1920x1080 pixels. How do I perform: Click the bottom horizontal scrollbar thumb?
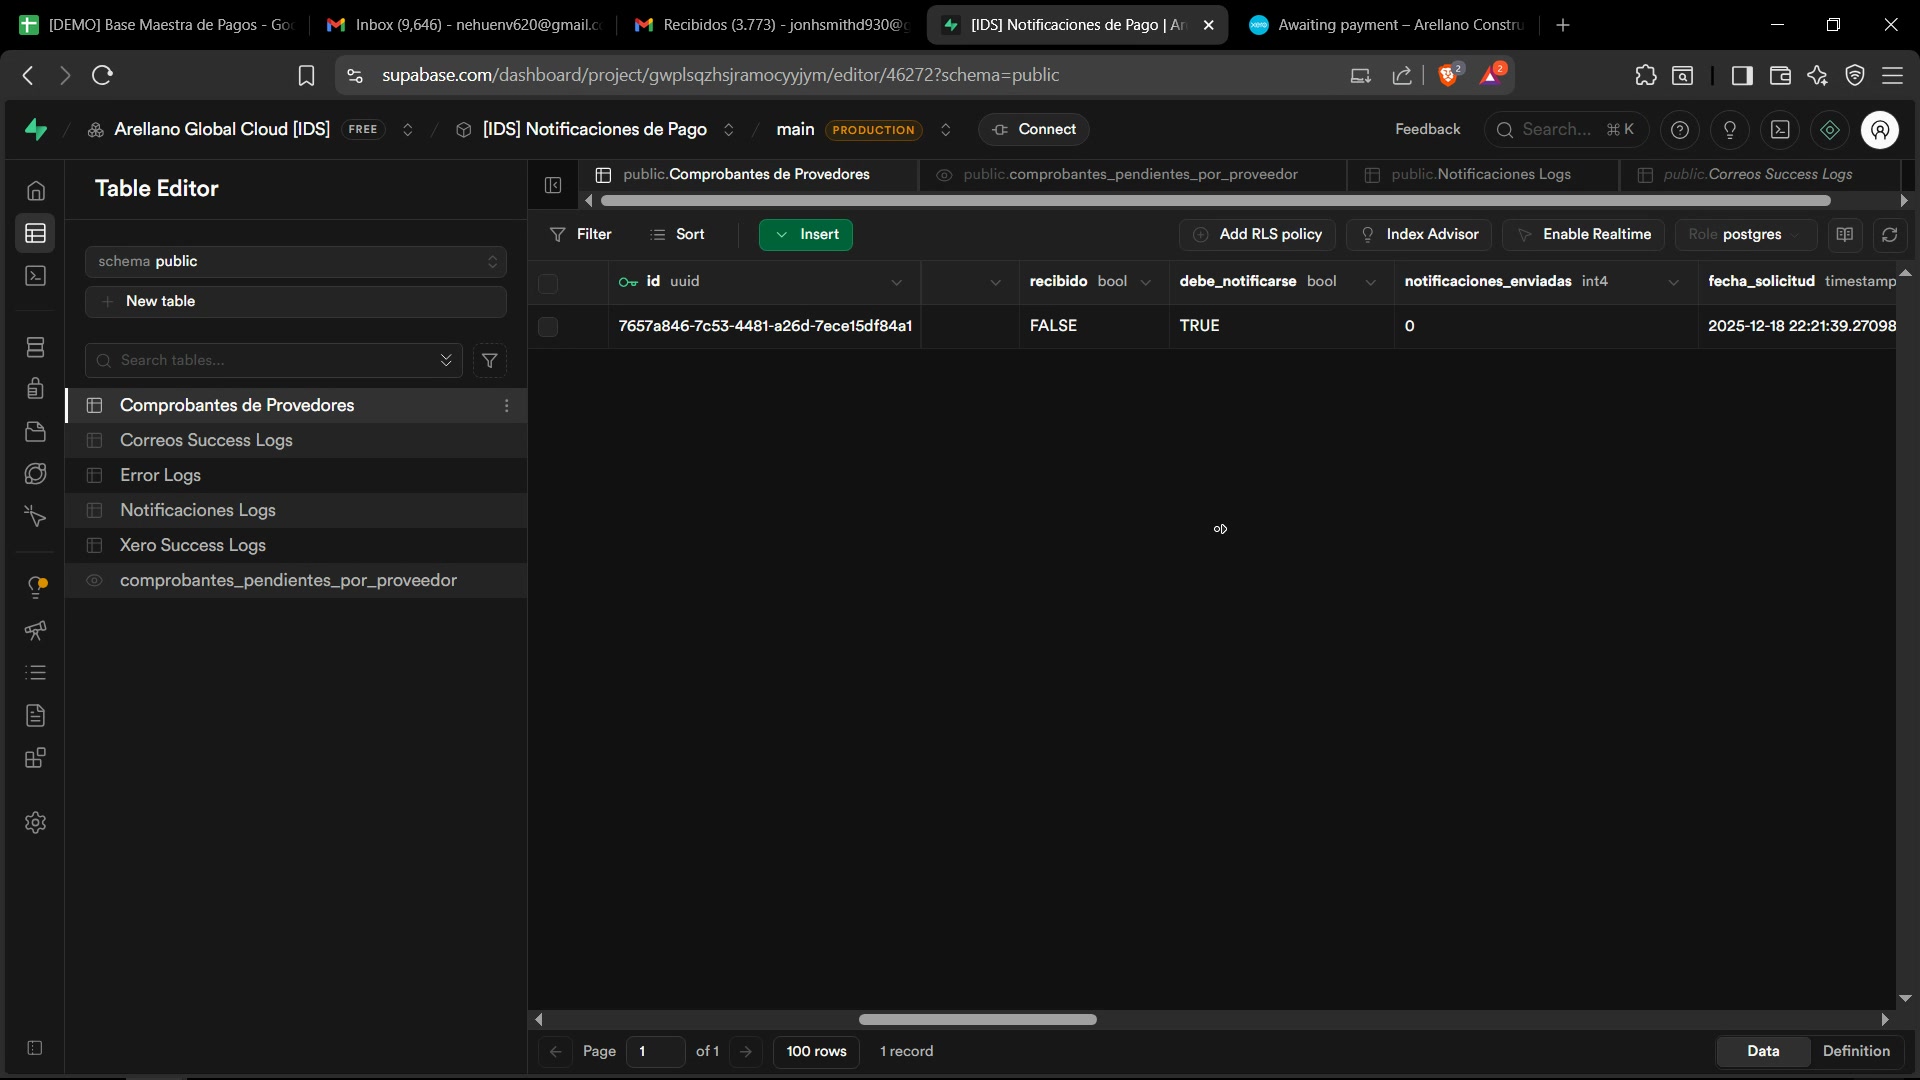pos(977,1019)
